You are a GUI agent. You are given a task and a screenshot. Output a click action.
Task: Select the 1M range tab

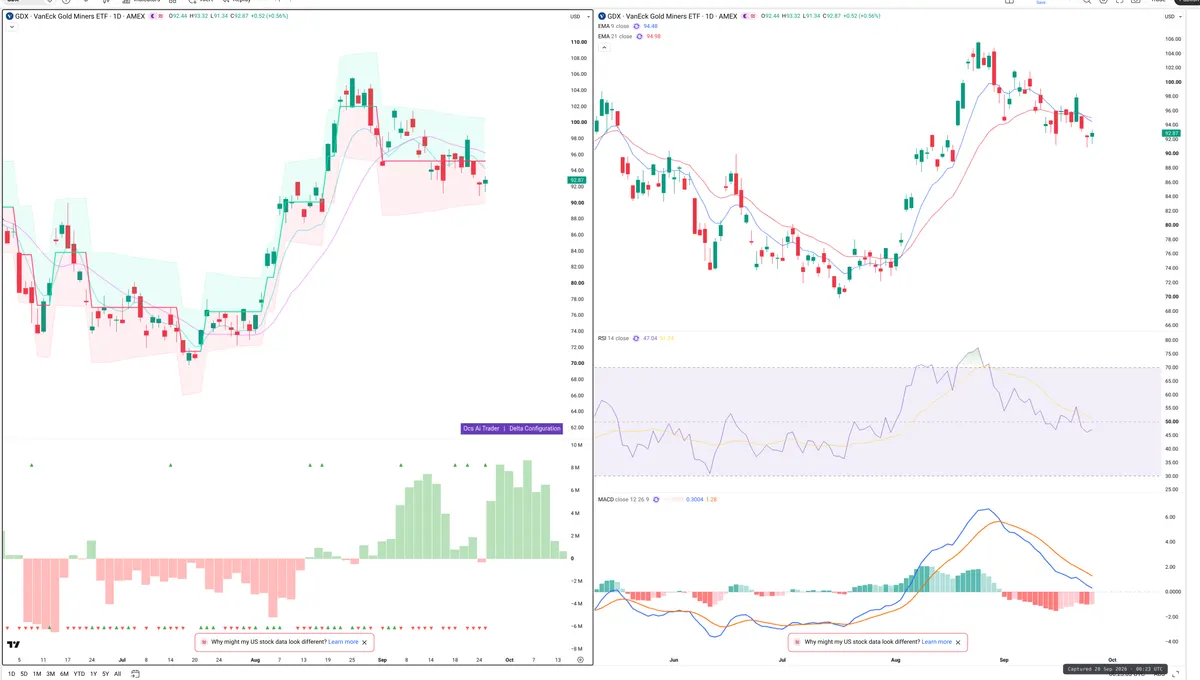37,674
